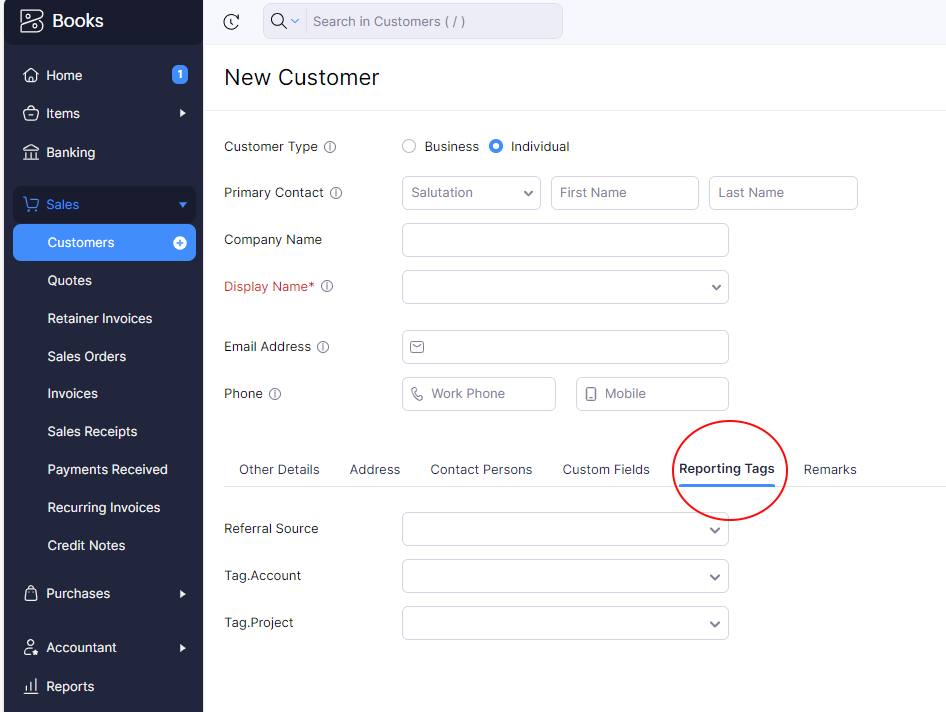Expand the Accountant submenu arrow

tap(182, 647)
